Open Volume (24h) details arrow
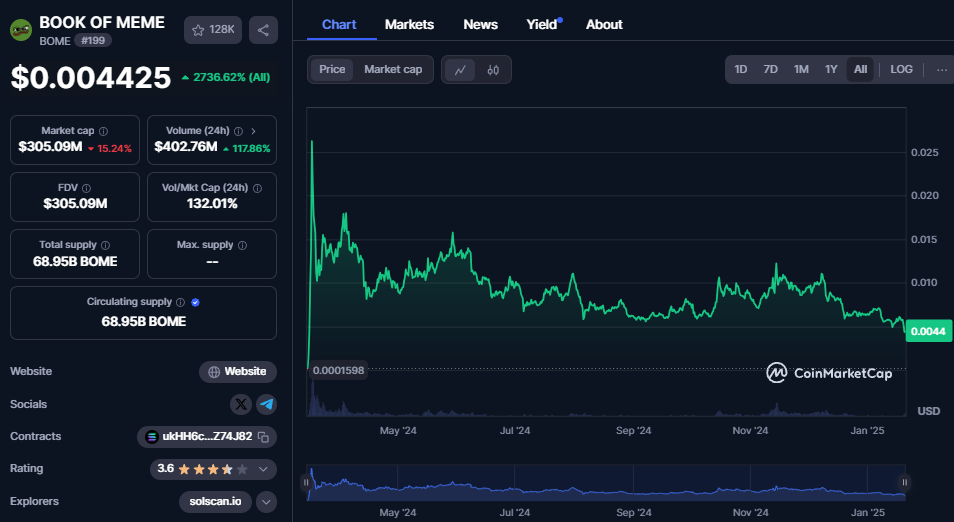The width and height of the screenshot is (954, 522). pos(253,131)
